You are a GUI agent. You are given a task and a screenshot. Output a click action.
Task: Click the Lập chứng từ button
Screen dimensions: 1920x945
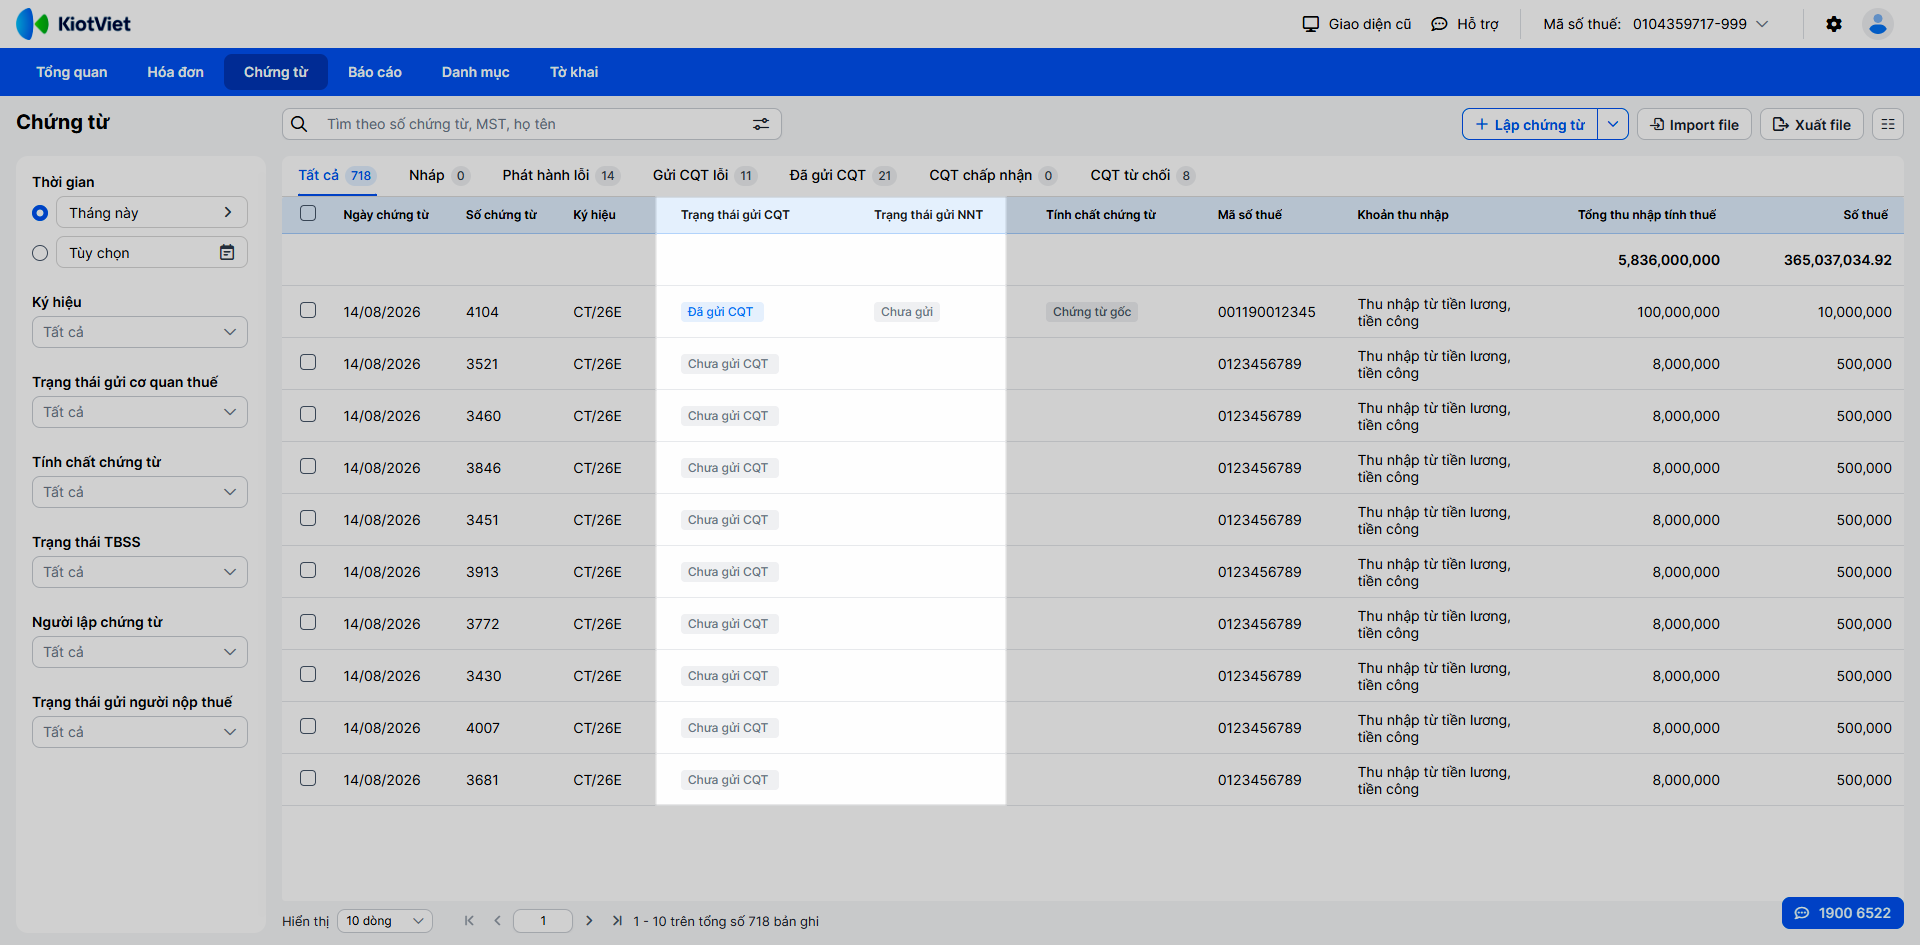tap(1530, 124)
